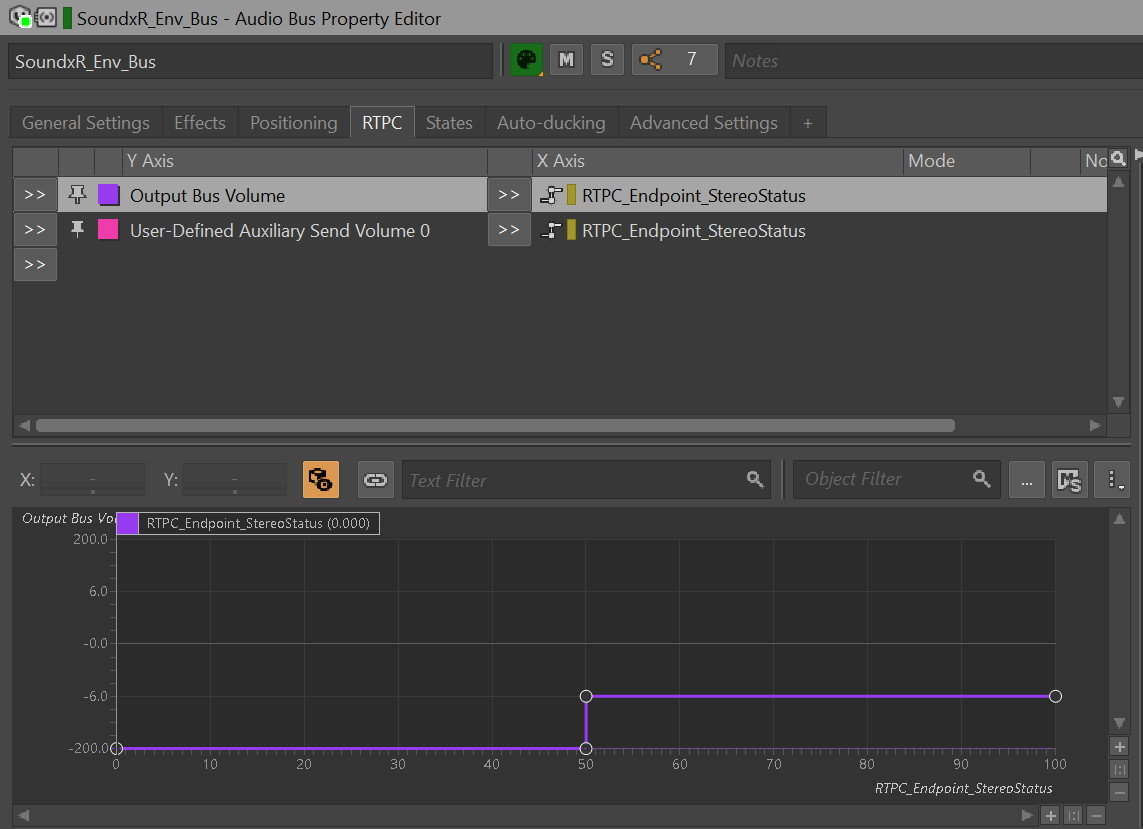
Task: Click the zoom out minus icon below graph
Action: 1096,815
